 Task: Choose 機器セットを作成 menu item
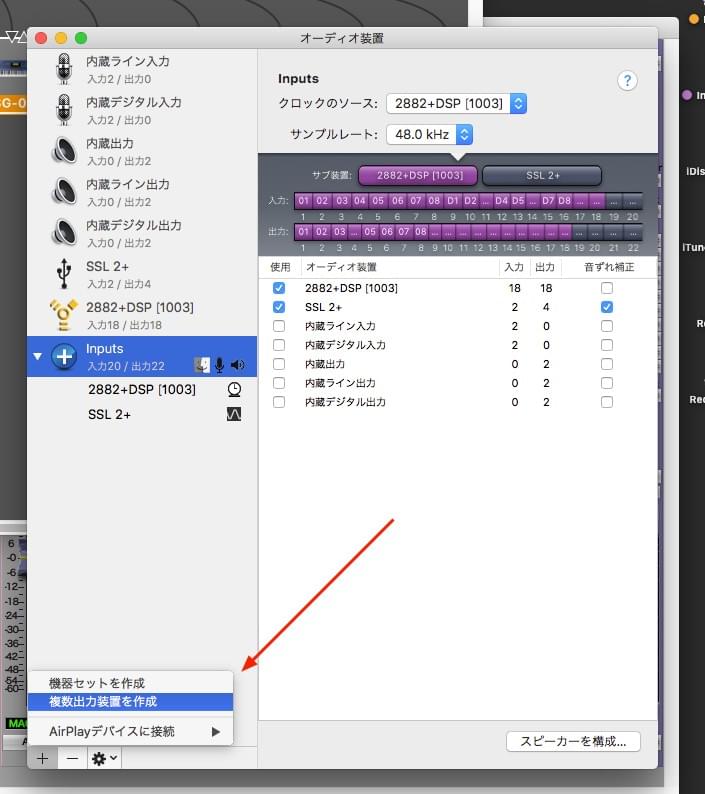(131, 683)
